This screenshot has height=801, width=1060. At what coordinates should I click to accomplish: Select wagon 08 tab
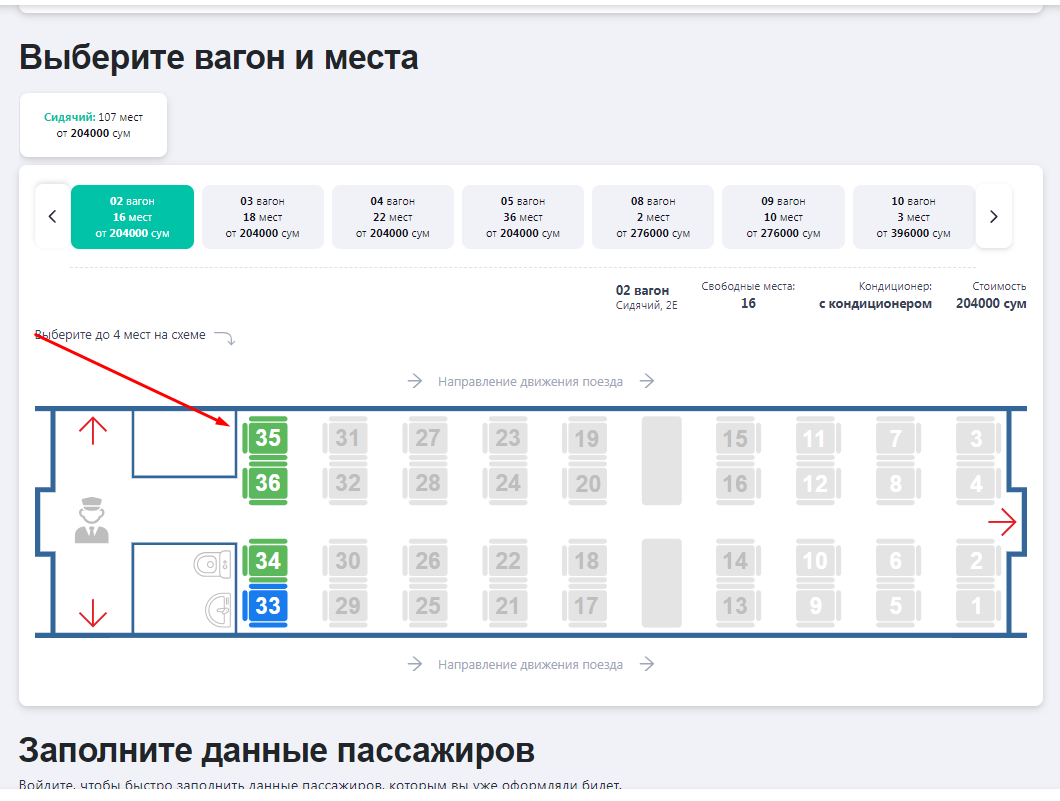click(653, 217)
